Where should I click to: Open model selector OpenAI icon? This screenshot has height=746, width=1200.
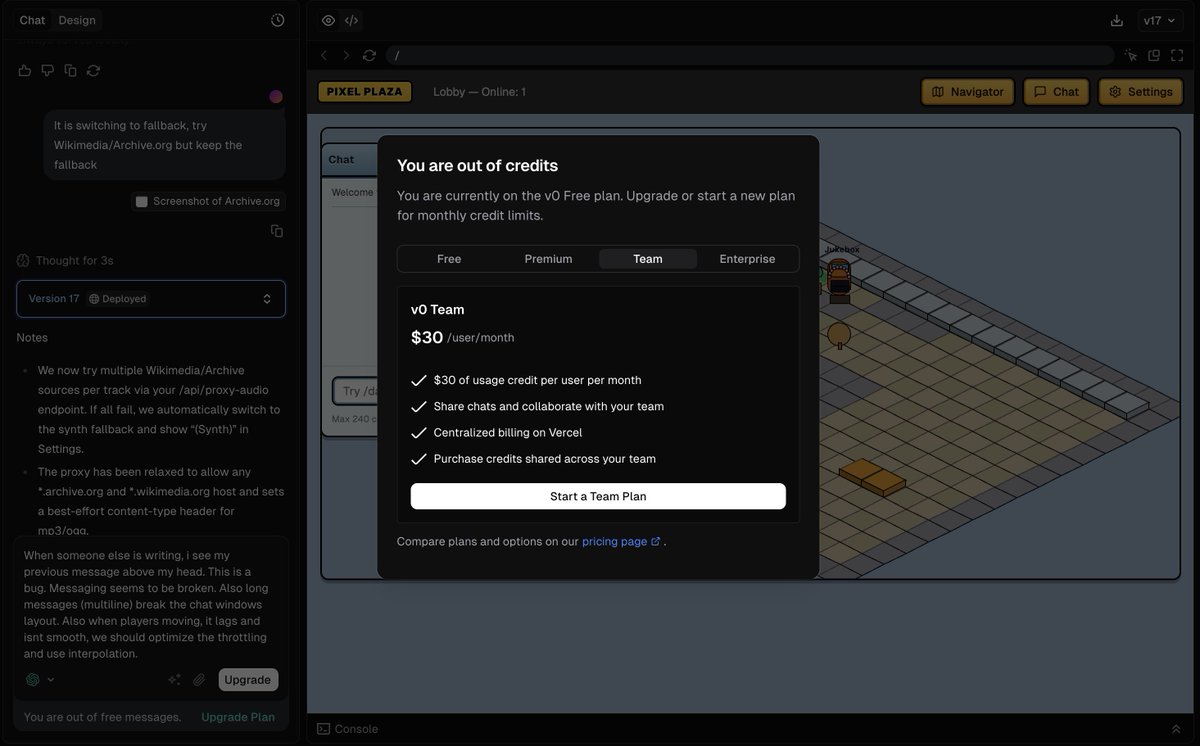40,679
